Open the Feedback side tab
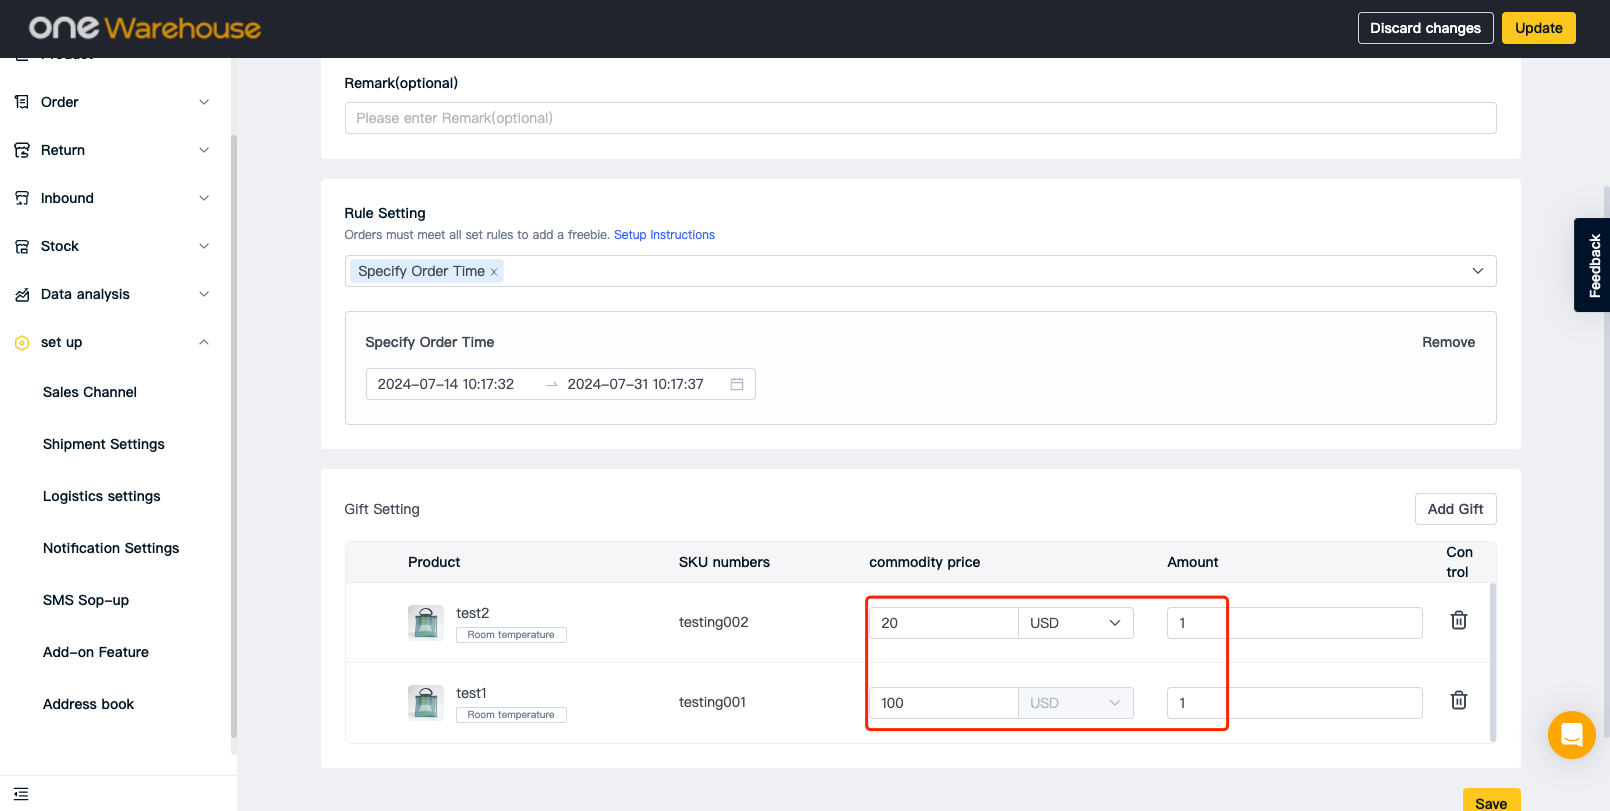This screenshot has width=1610, height=811. (x=1593, y=265)
